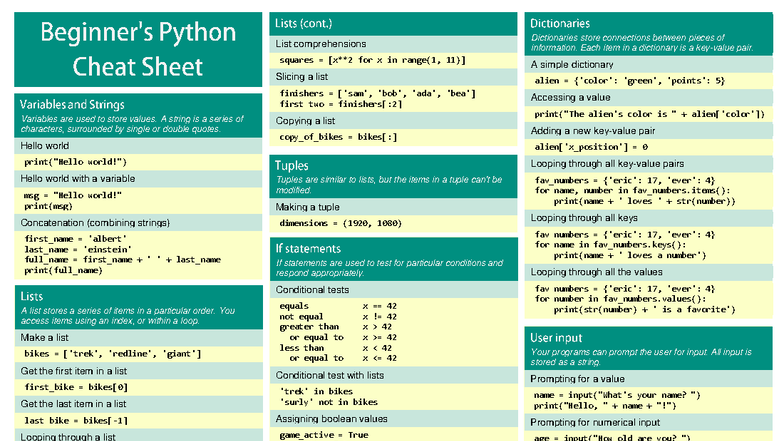Click the "Looping through all key-value pairs" subheading
Screen dimensions: 784x441
607,164
